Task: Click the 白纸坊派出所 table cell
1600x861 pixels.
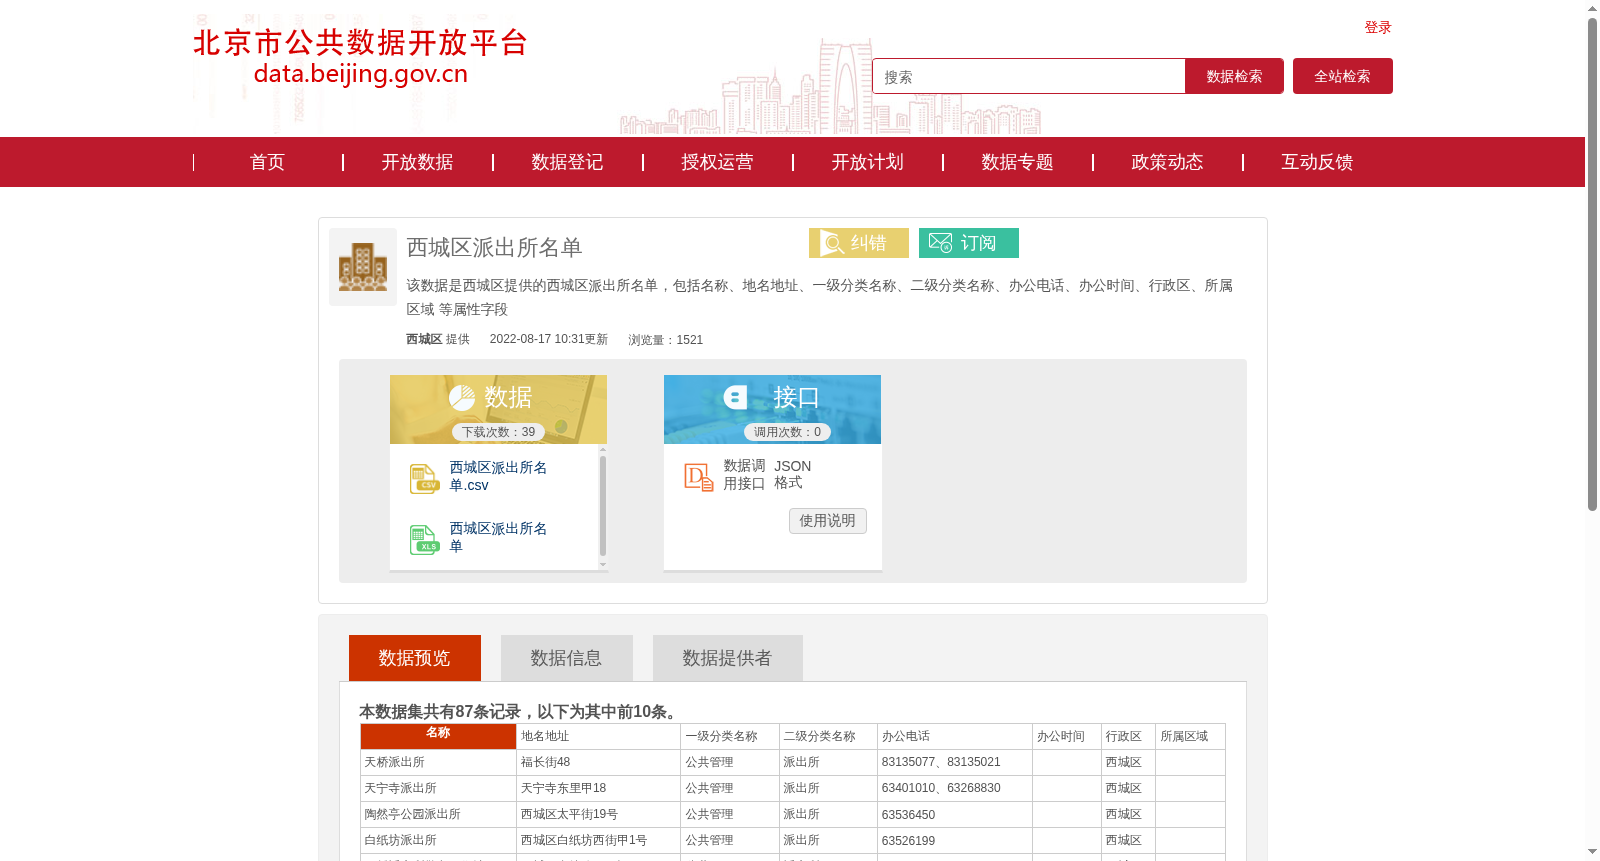Action: point(438,841)
